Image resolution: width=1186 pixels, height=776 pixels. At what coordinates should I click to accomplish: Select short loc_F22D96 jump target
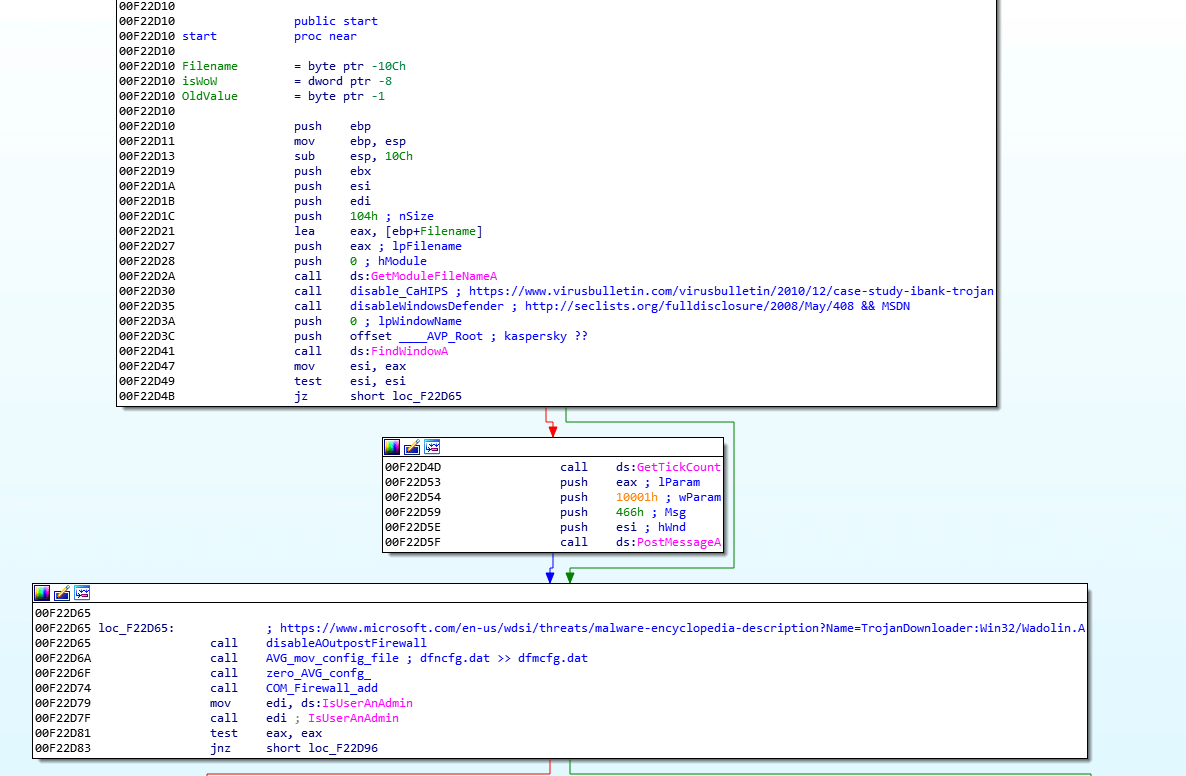point(321,748)
